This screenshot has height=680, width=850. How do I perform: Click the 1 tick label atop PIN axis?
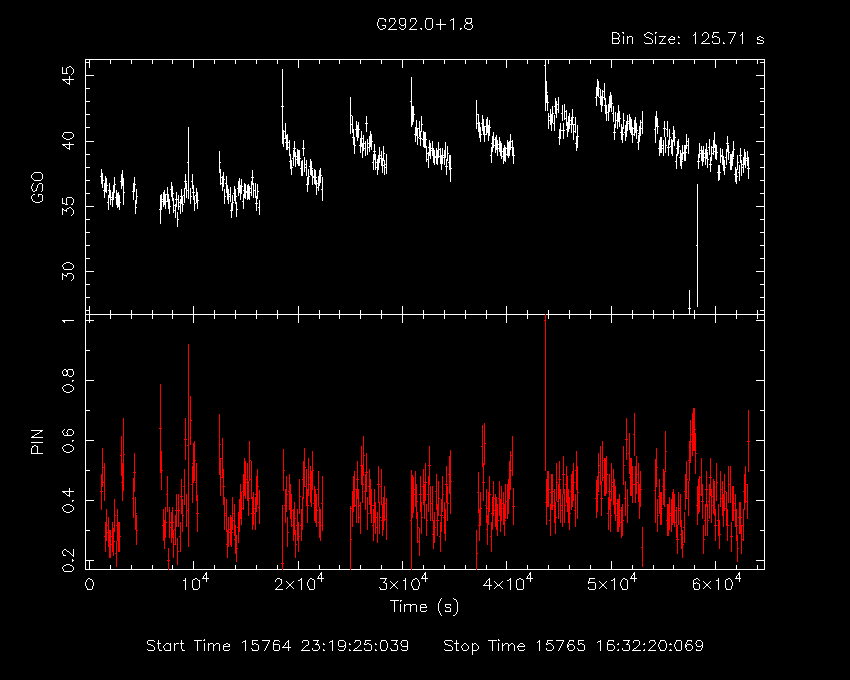(69, 321)
